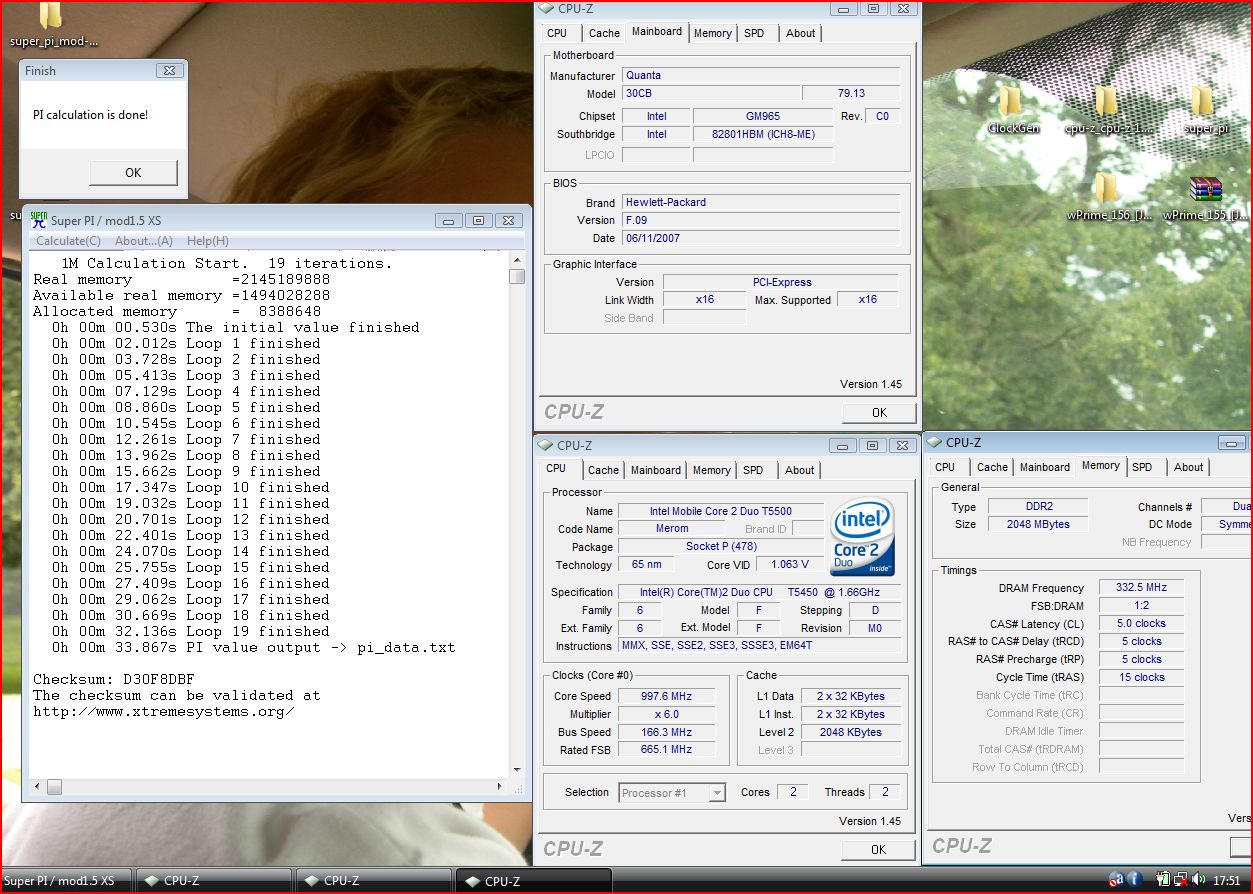Click the Super PI / mod1.5 XS taskbar button
The height and width of the screenshot is (894, 1253).
(x=67, y=881)
